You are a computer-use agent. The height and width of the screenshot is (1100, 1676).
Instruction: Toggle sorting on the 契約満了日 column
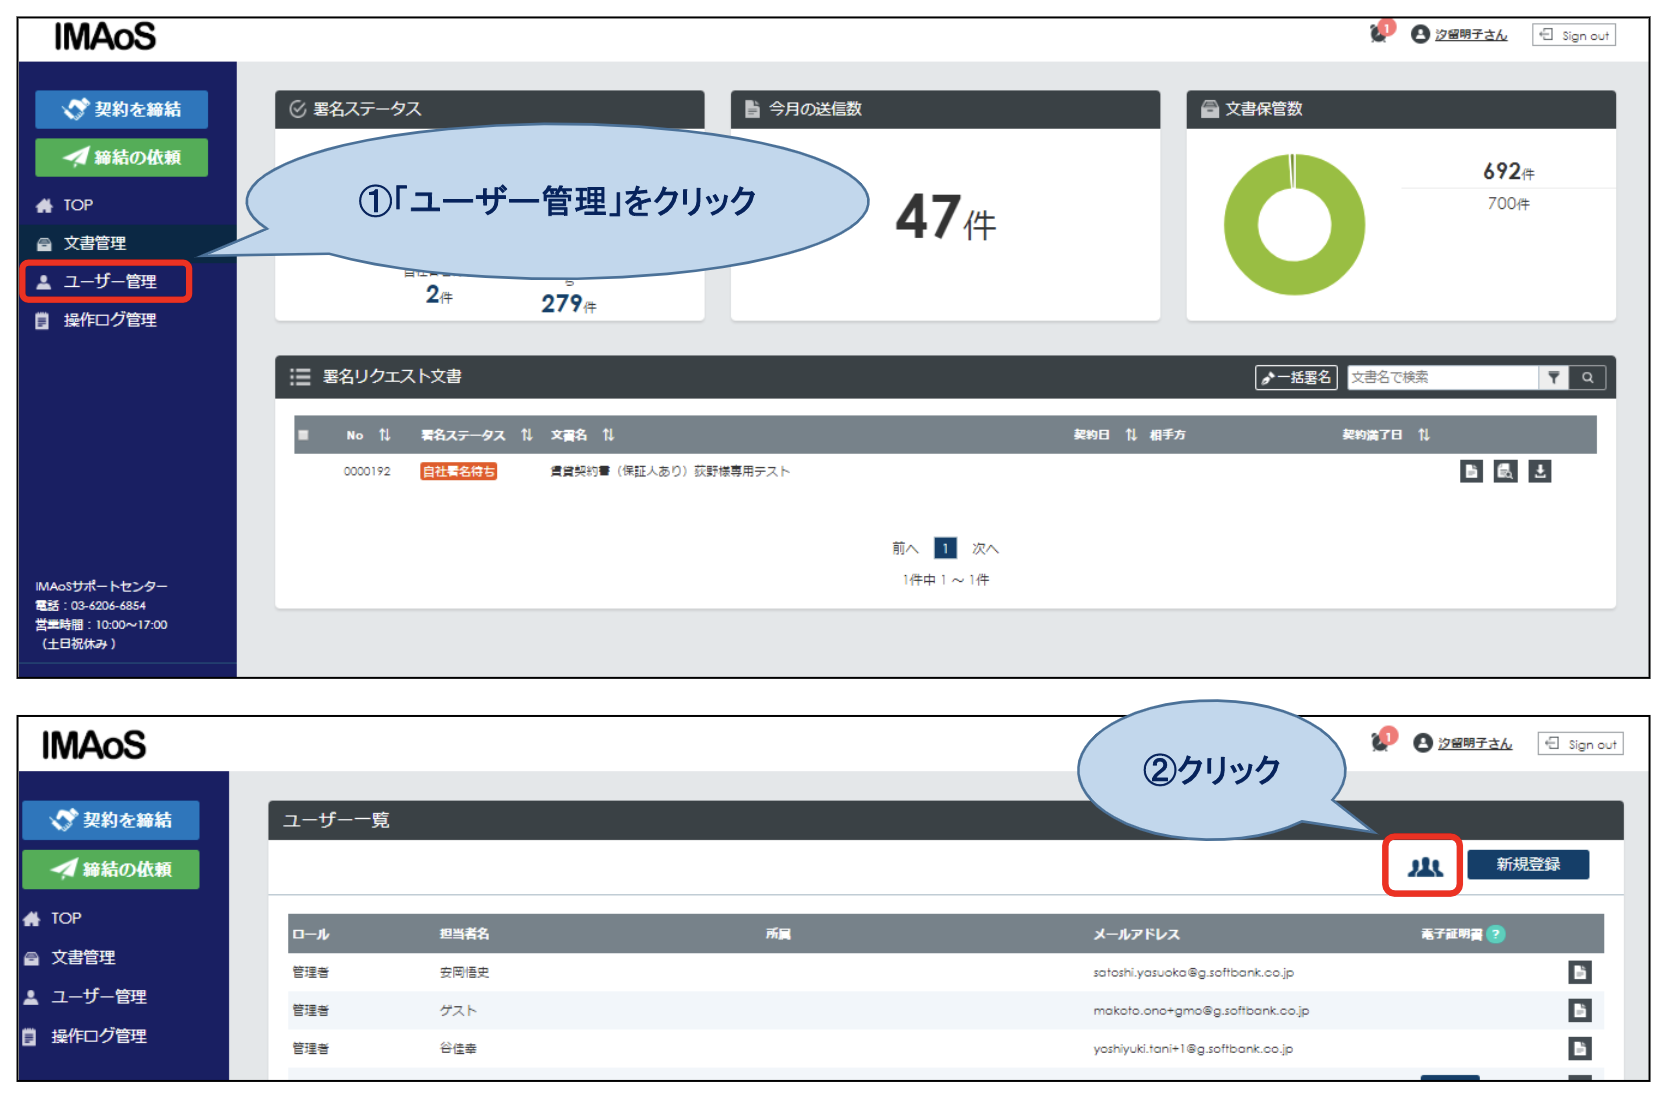[1424, 434]
